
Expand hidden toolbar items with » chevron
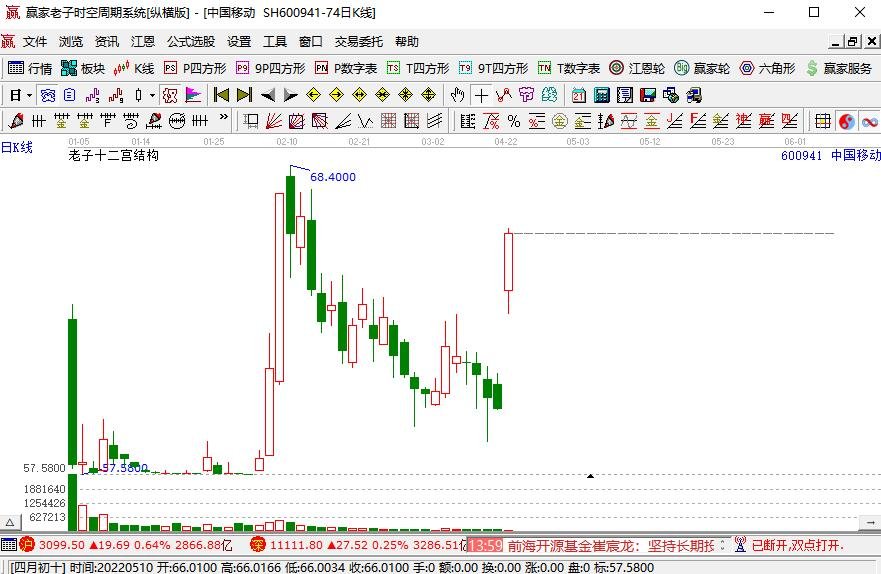pyautogui.click(x=224, y=117)
